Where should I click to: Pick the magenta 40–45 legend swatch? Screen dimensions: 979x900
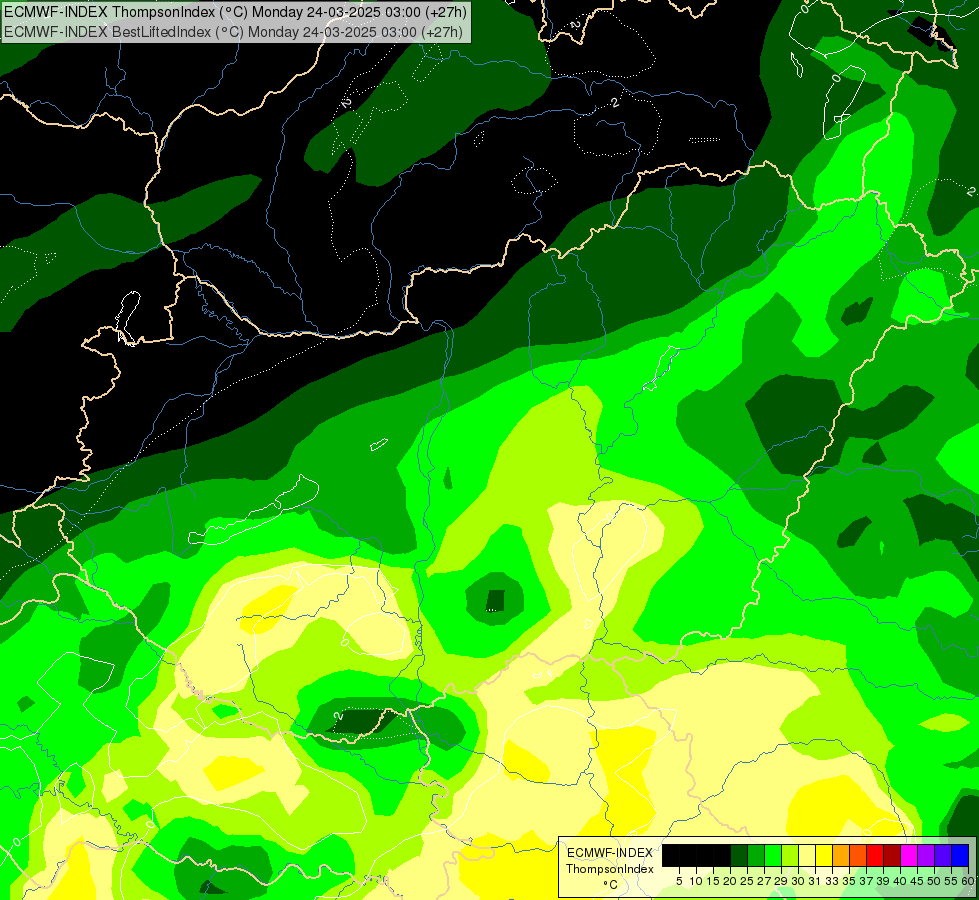click(x=908, y=856)
